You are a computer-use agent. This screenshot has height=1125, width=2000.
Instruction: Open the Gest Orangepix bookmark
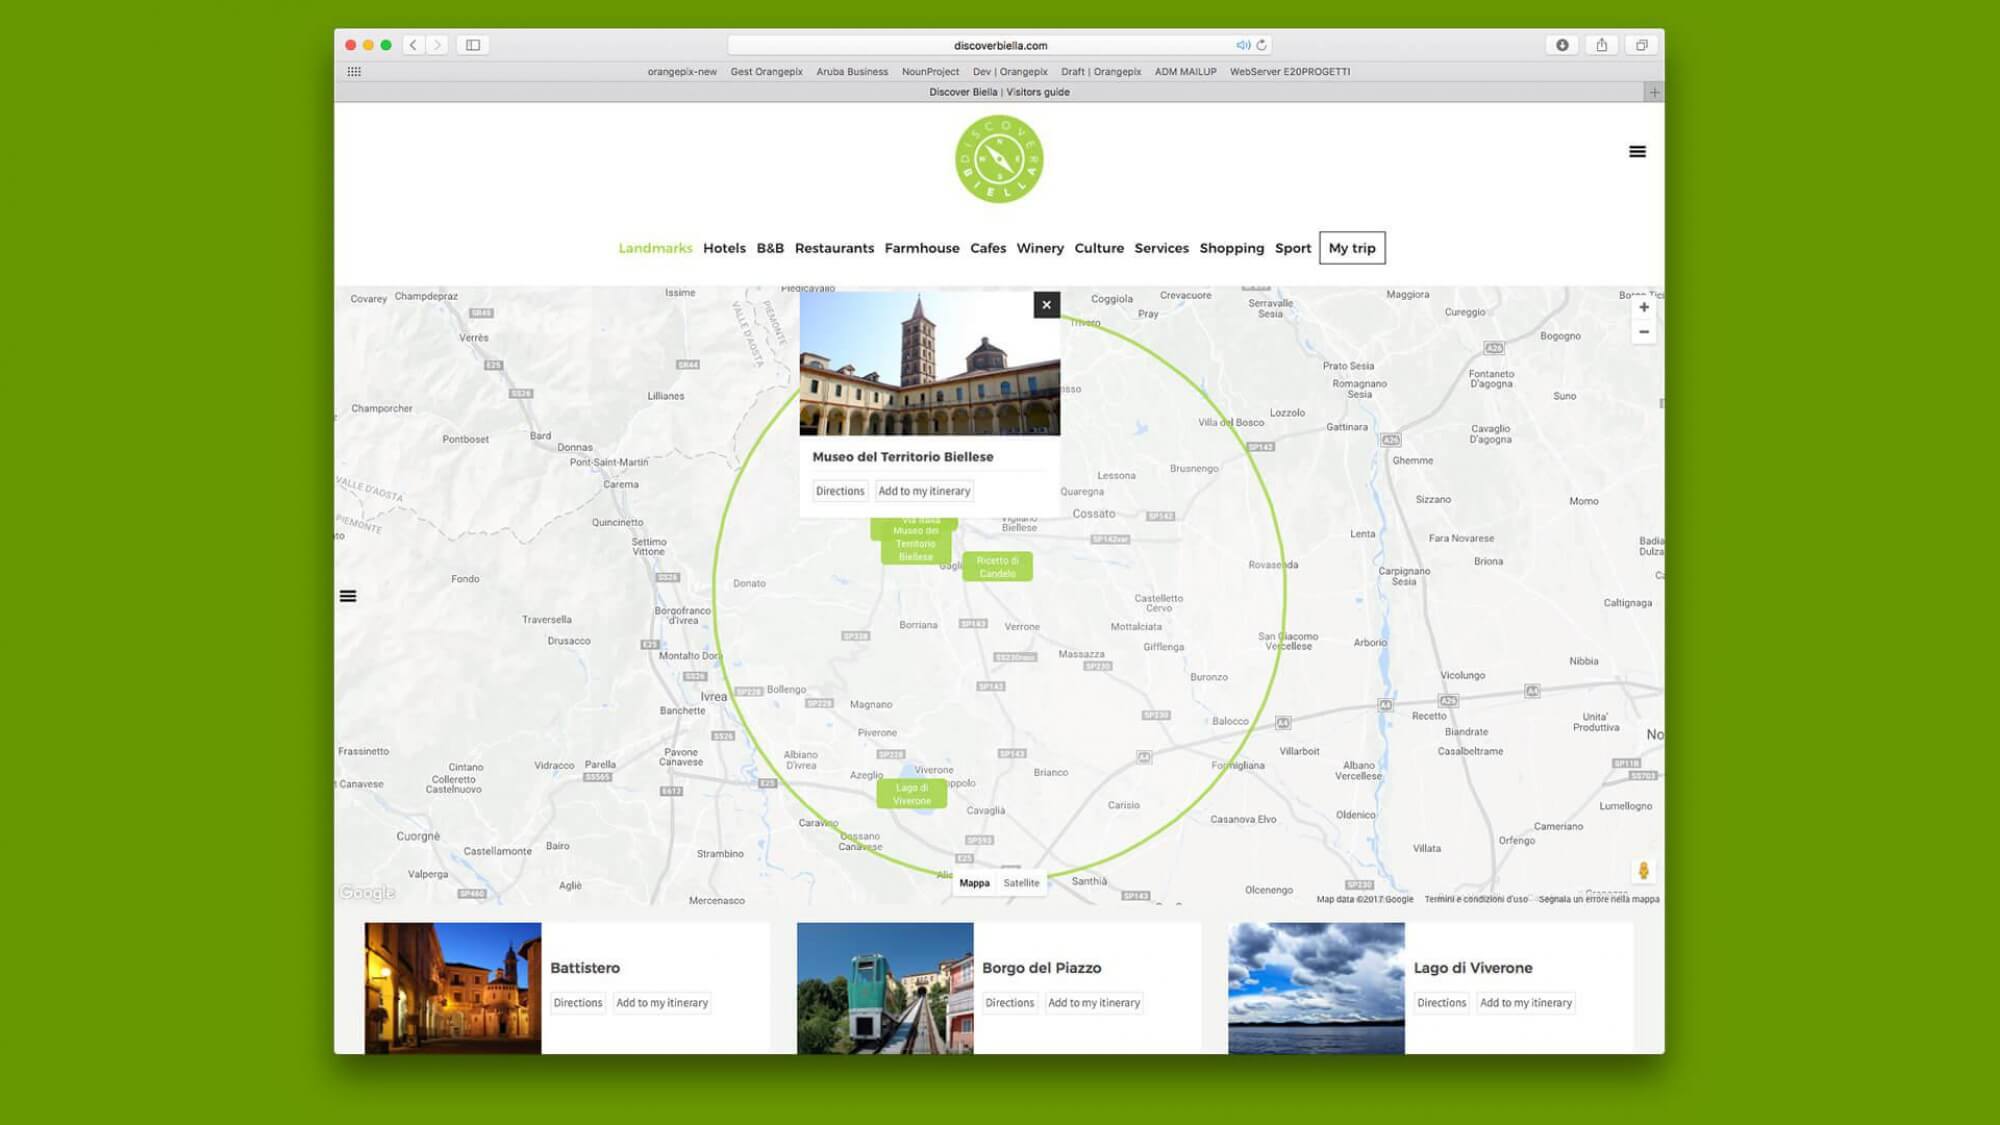766,72
